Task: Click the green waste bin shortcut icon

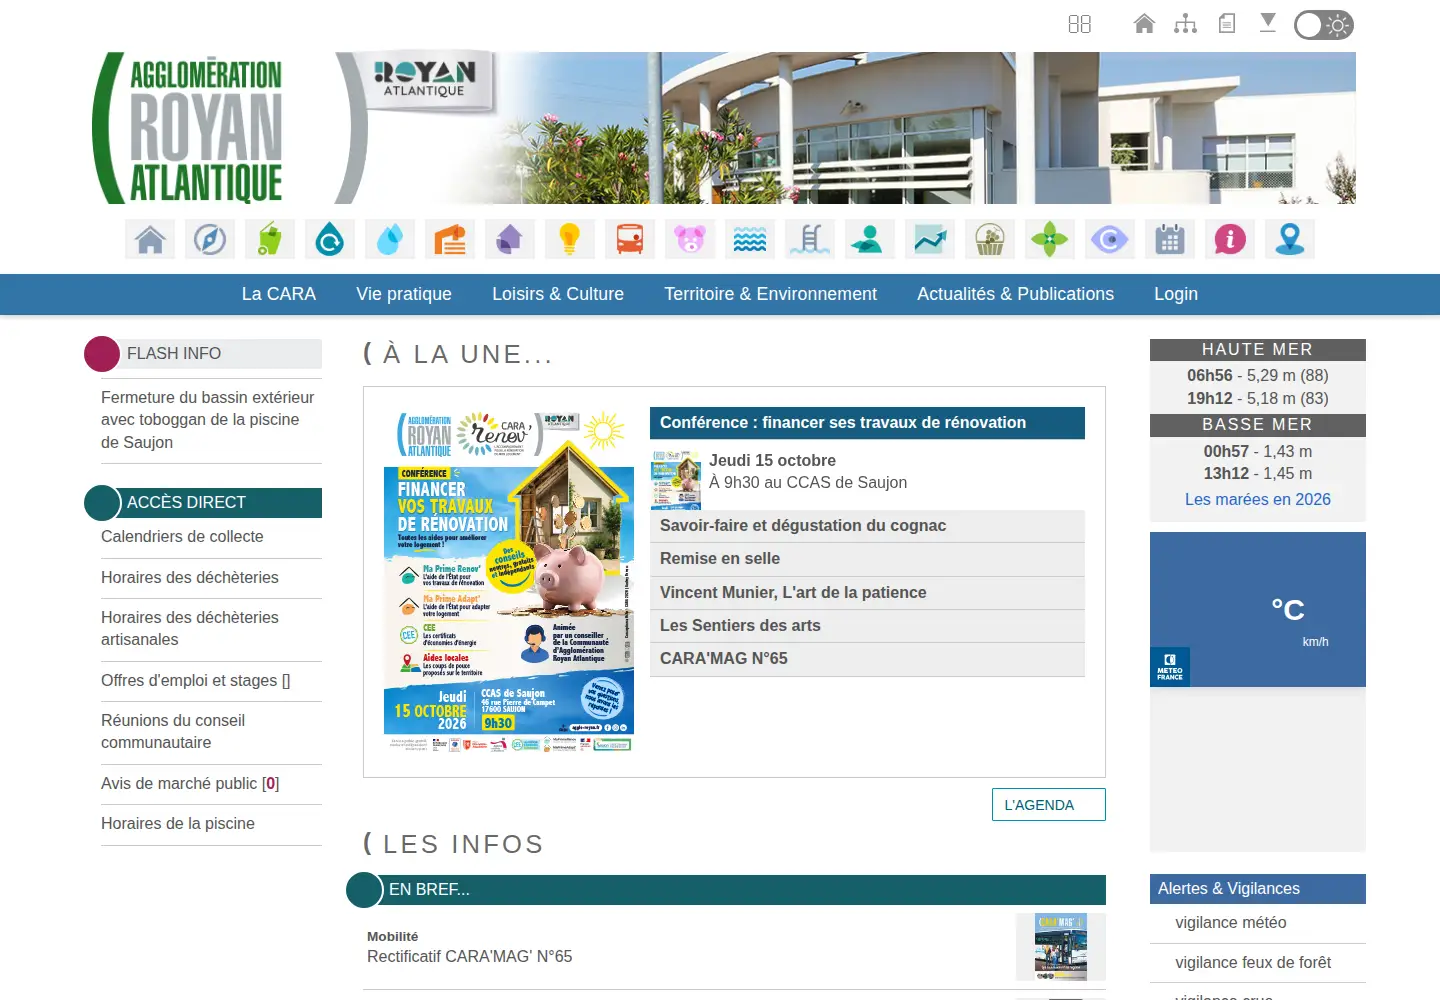Action: [x=270, y=239]
